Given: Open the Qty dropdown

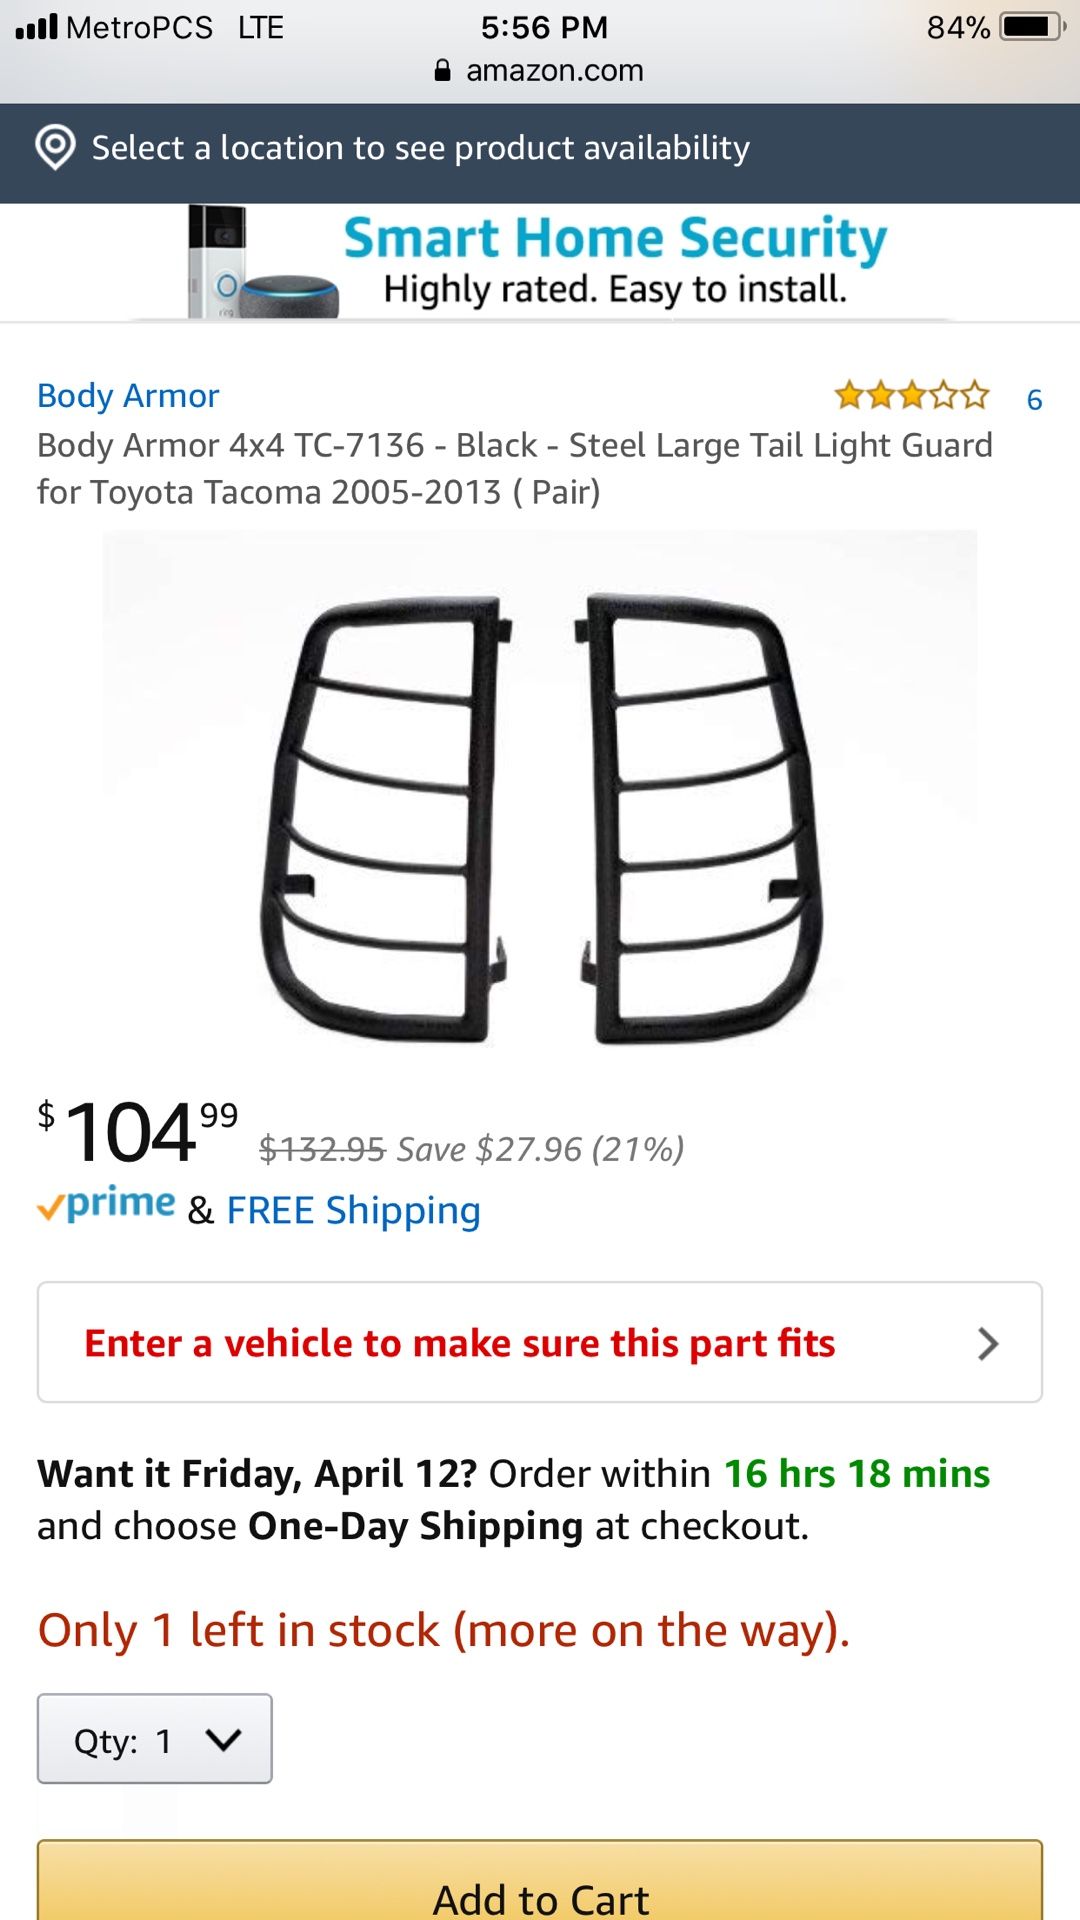Looking at the screenshot, I should pyautogui.click(x=154, y=1739).
